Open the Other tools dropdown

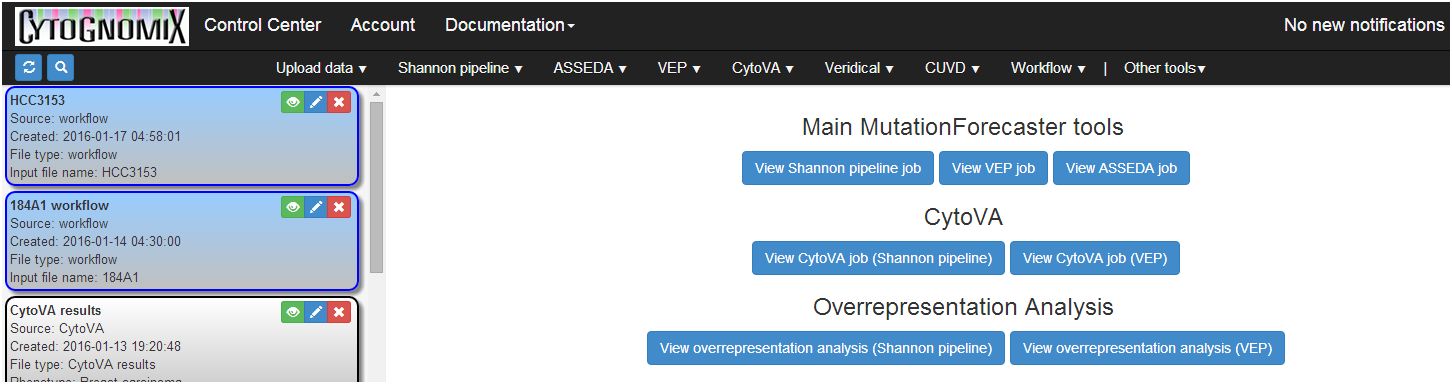click(x=1165, y=68)
